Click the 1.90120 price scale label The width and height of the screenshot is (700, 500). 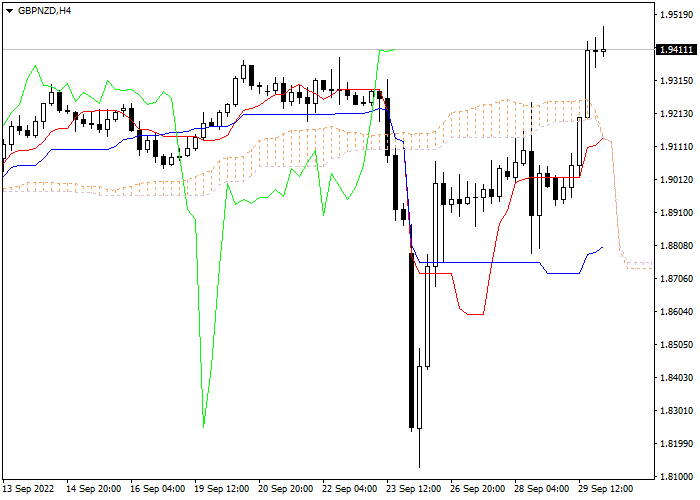point(676,180)
